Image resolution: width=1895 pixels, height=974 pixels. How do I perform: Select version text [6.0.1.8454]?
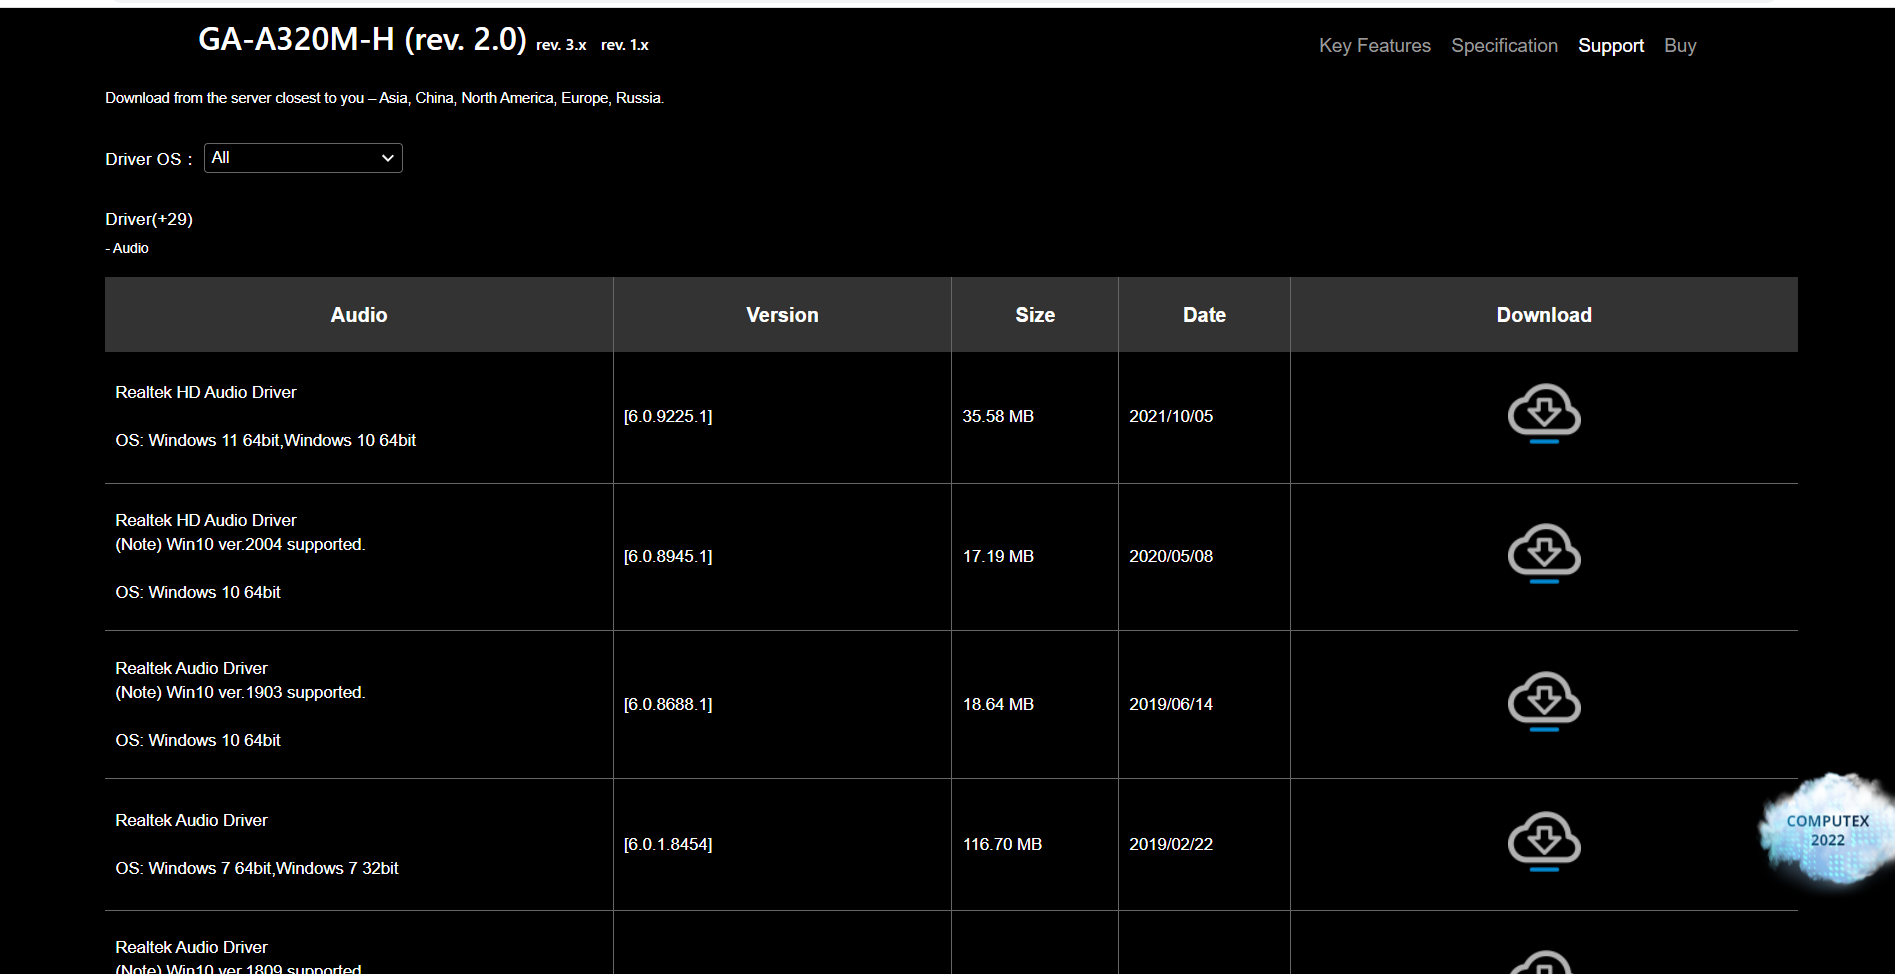tap(668, 844)
